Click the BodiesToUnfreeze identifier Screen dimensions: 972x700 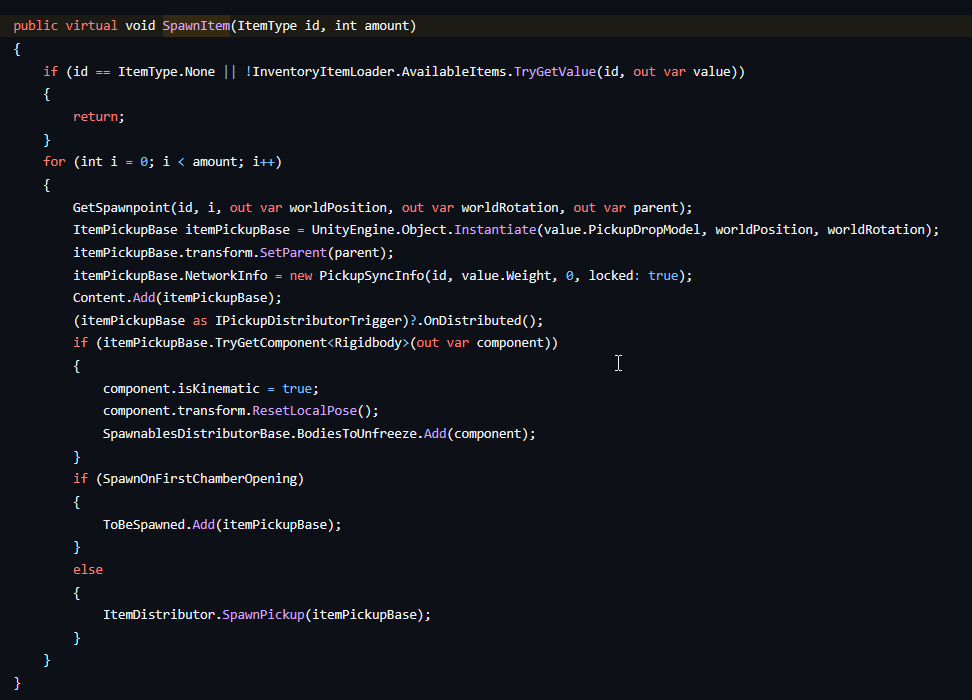coord(356,434)
